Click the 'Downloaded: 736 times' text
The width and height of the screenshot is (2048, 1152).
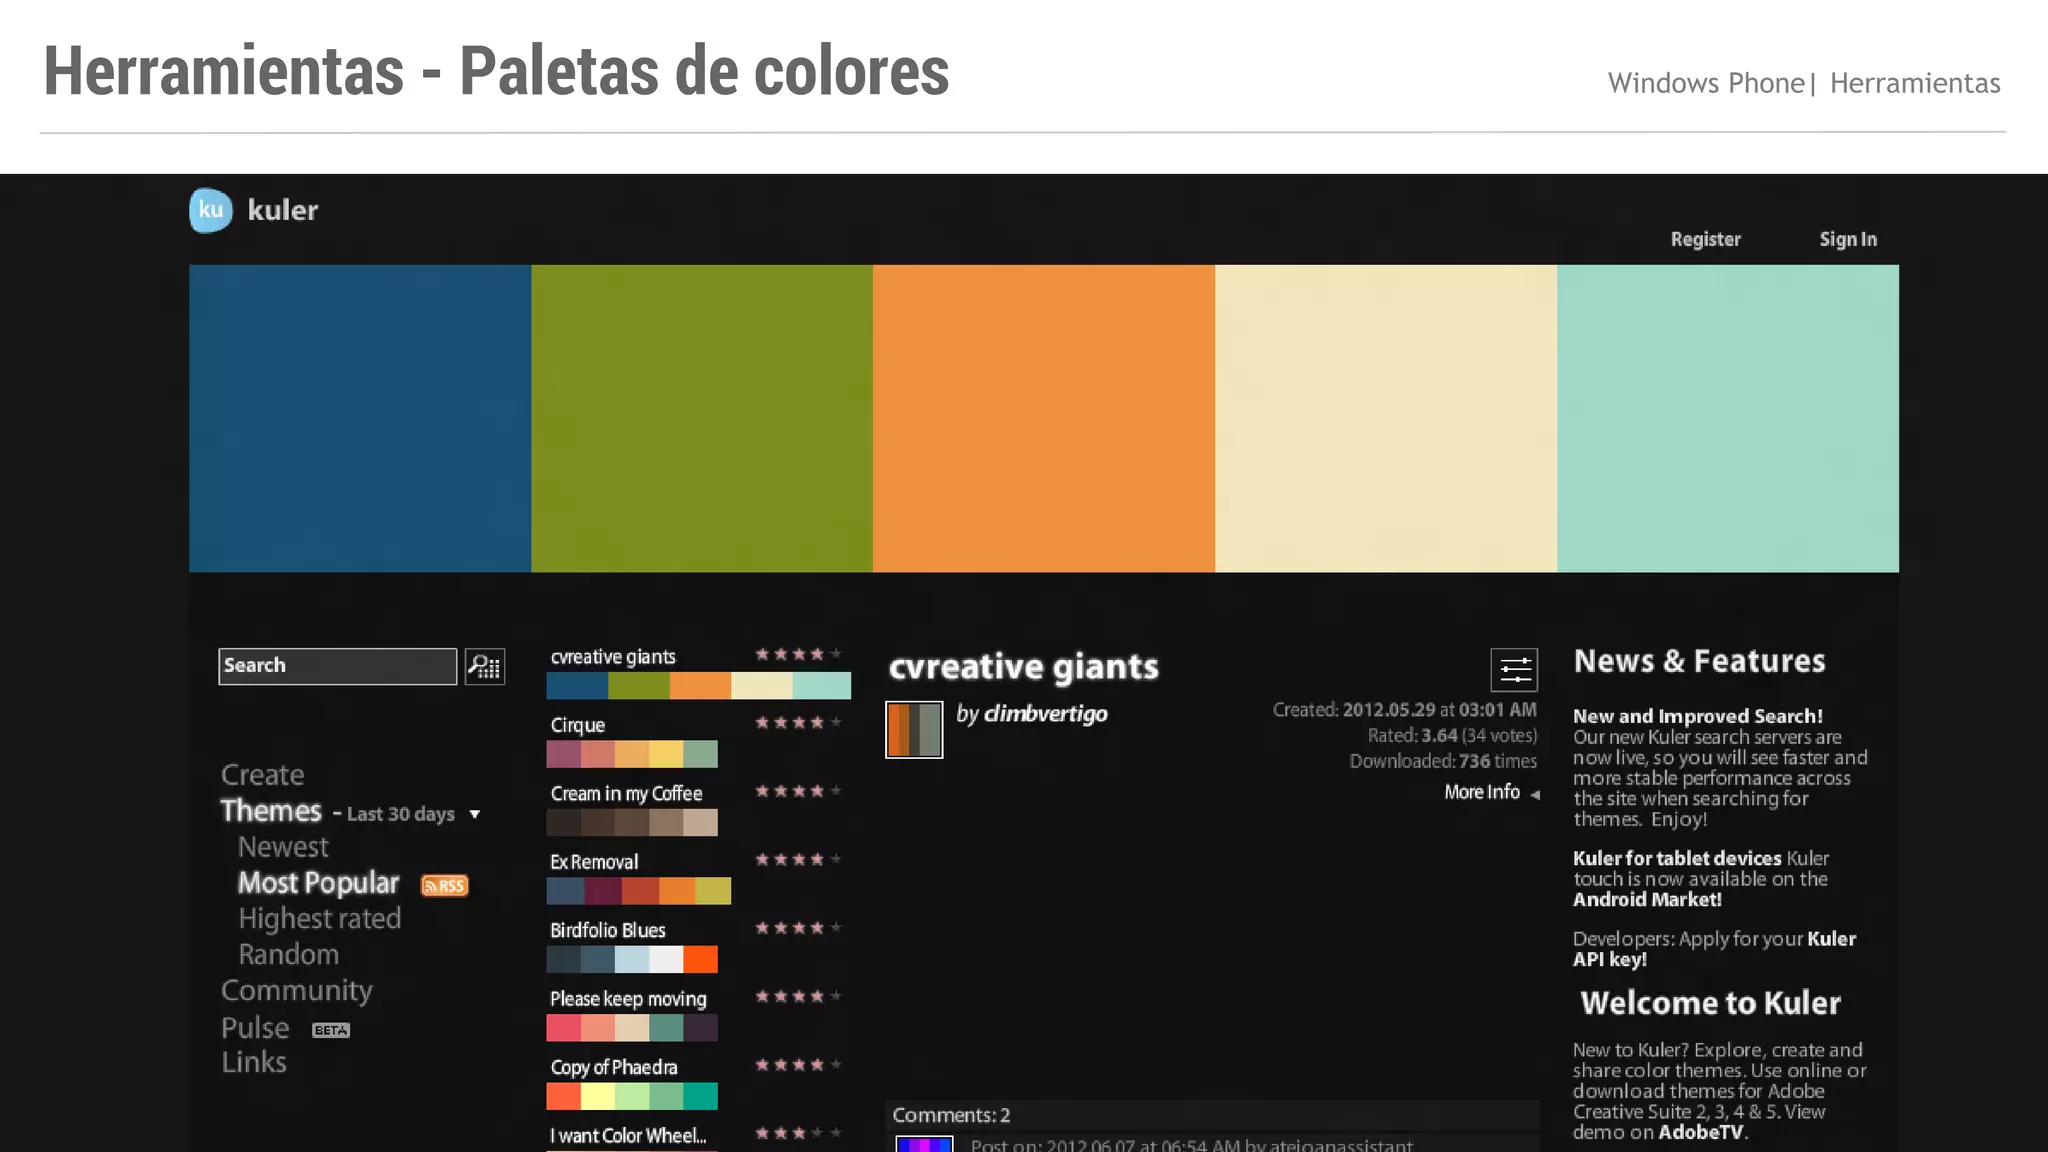pos(1443,761)
